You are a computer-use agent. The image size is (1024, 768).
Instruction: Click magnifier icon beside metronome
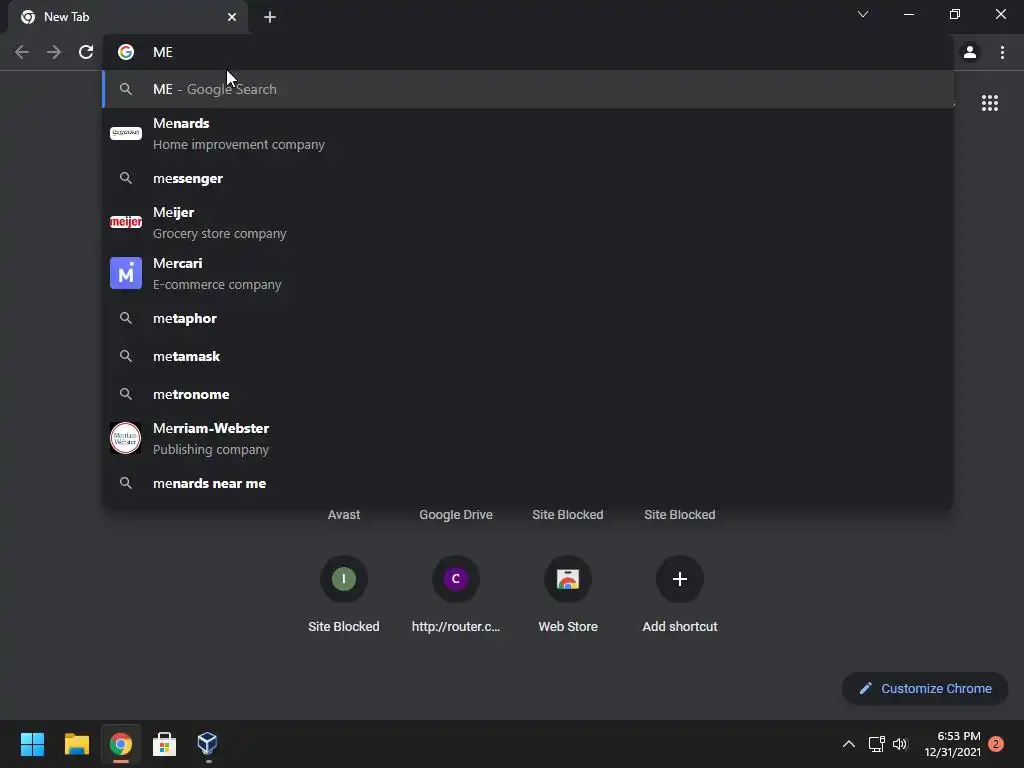(x=126, y=394)
